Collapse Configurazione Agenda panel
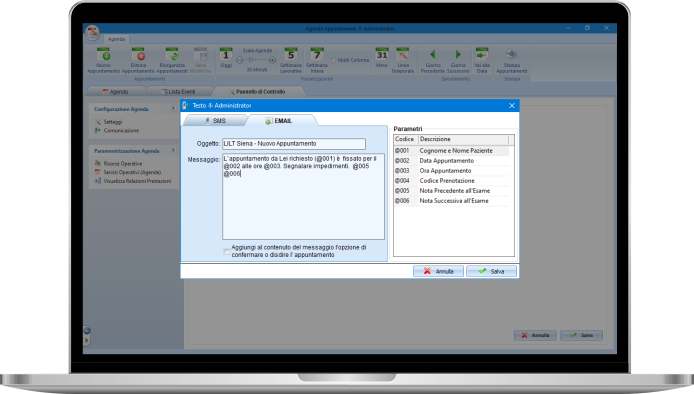The width and height of the screenshot is (694, 394). click(x=173, y=108)
